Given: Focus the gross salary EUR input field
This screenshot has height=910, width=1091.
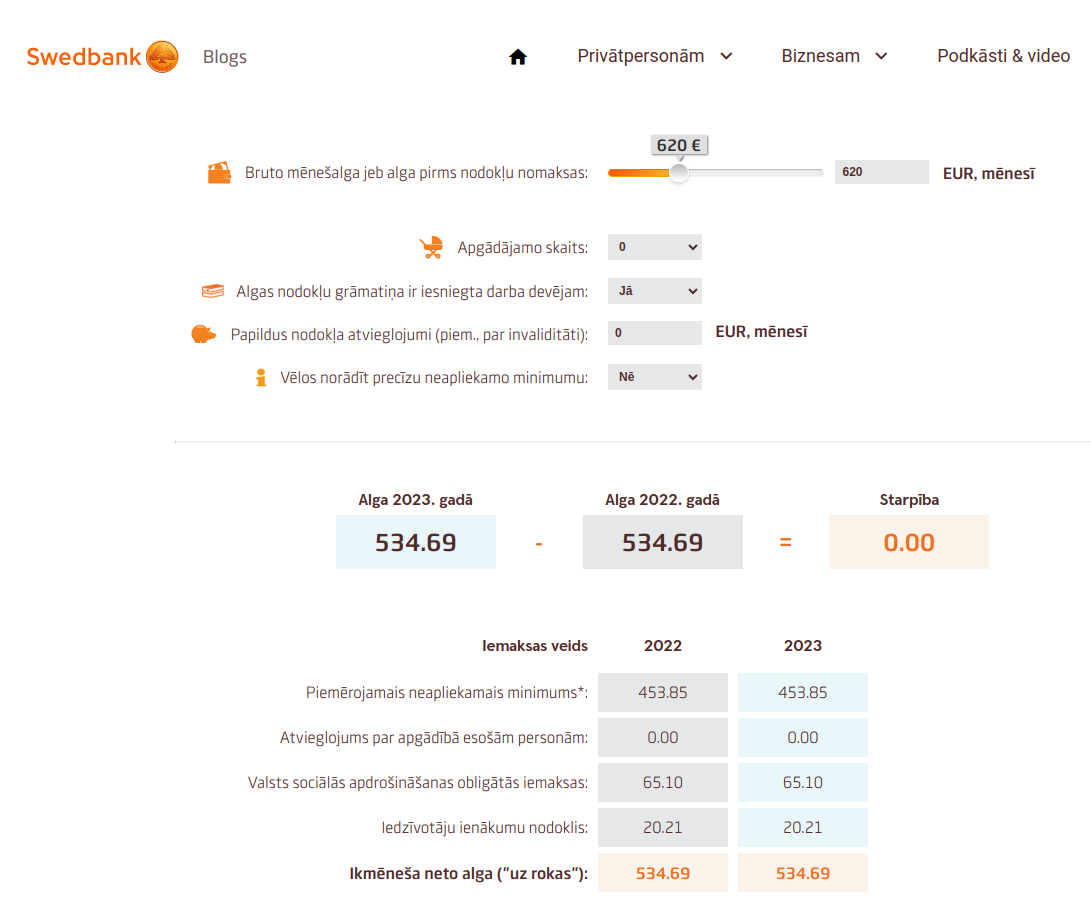Looking at the screenshot, I should [881, 172].
